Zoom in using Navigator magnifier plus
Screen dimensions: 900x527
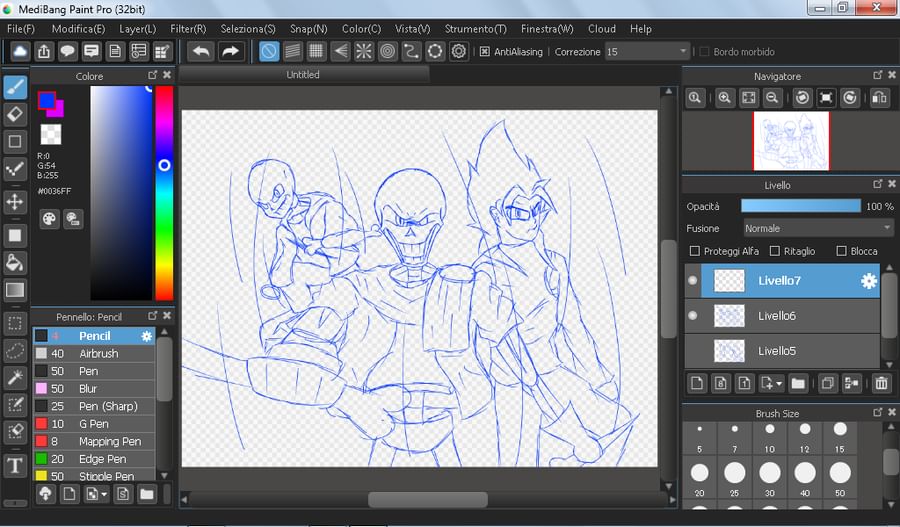click(x=725, y=98)
